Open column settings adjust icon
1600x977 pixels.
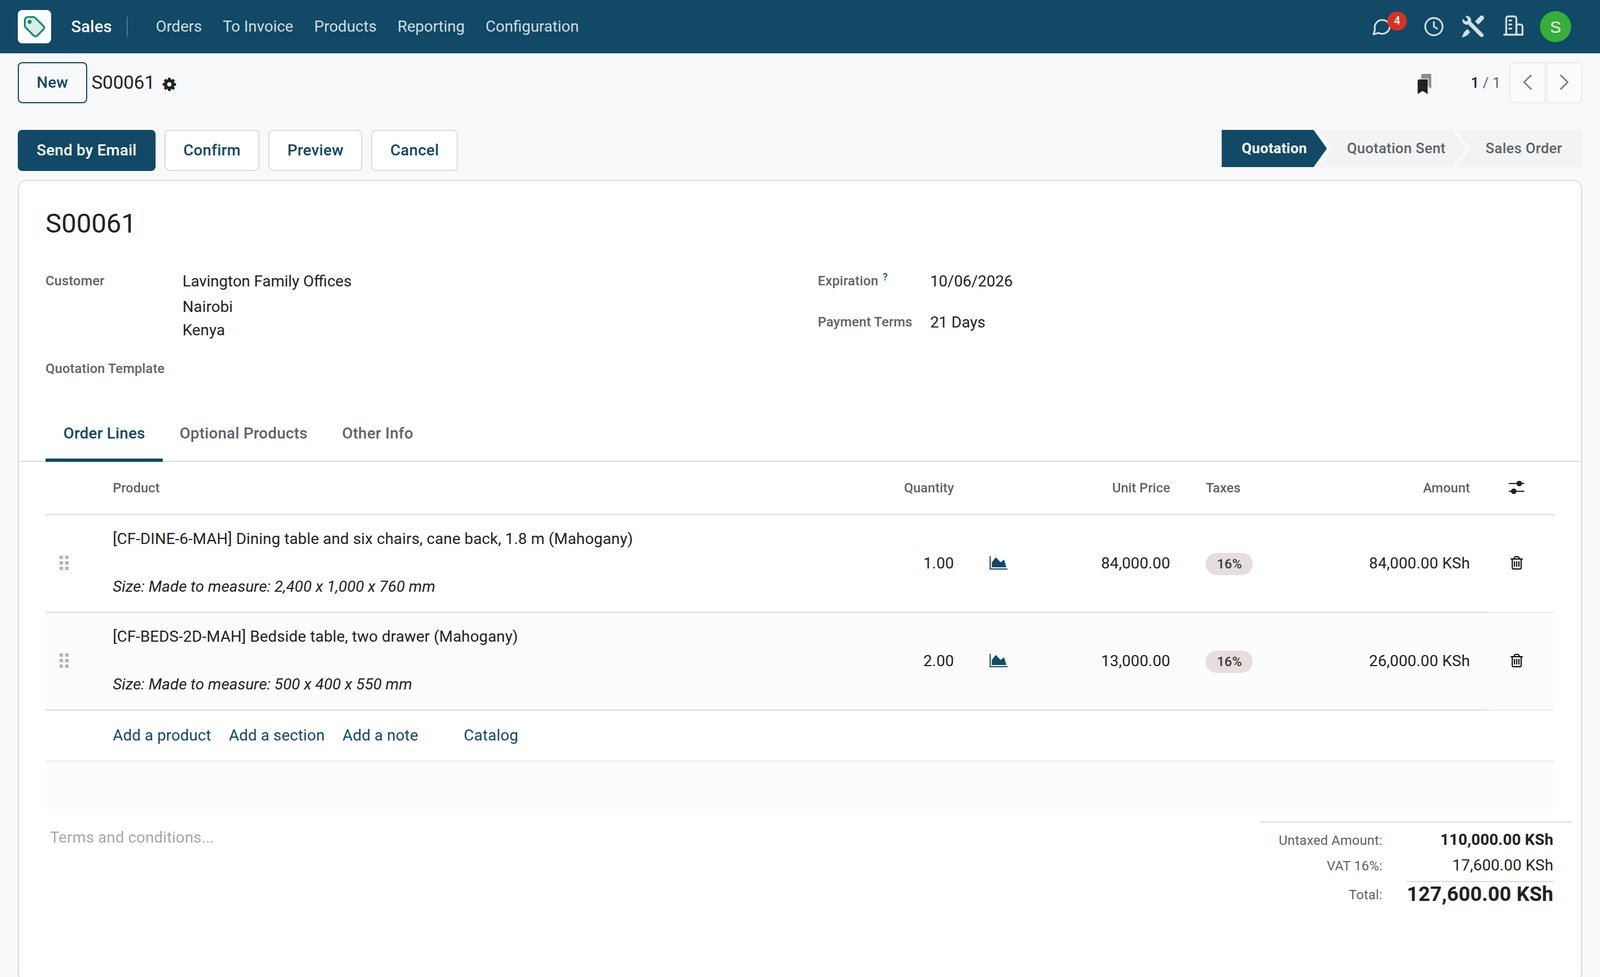point(1516,488)
